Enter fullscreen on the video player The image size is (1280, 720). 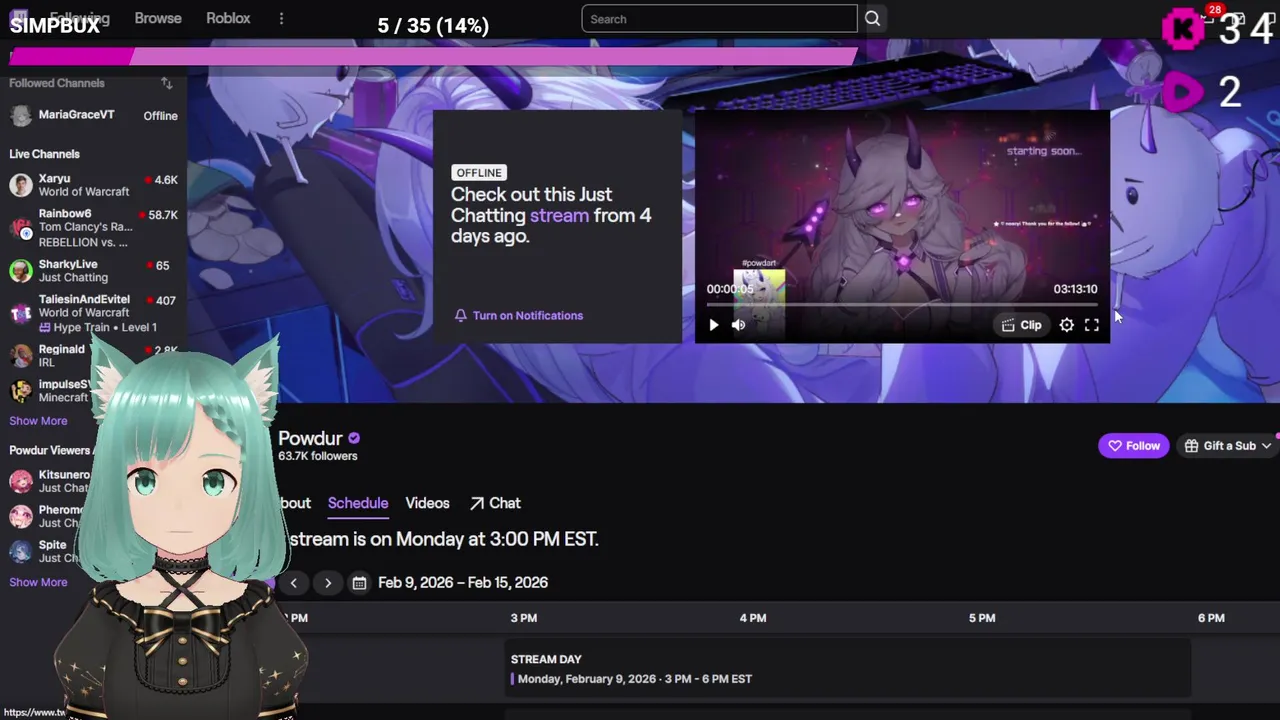click(1092, 325)
